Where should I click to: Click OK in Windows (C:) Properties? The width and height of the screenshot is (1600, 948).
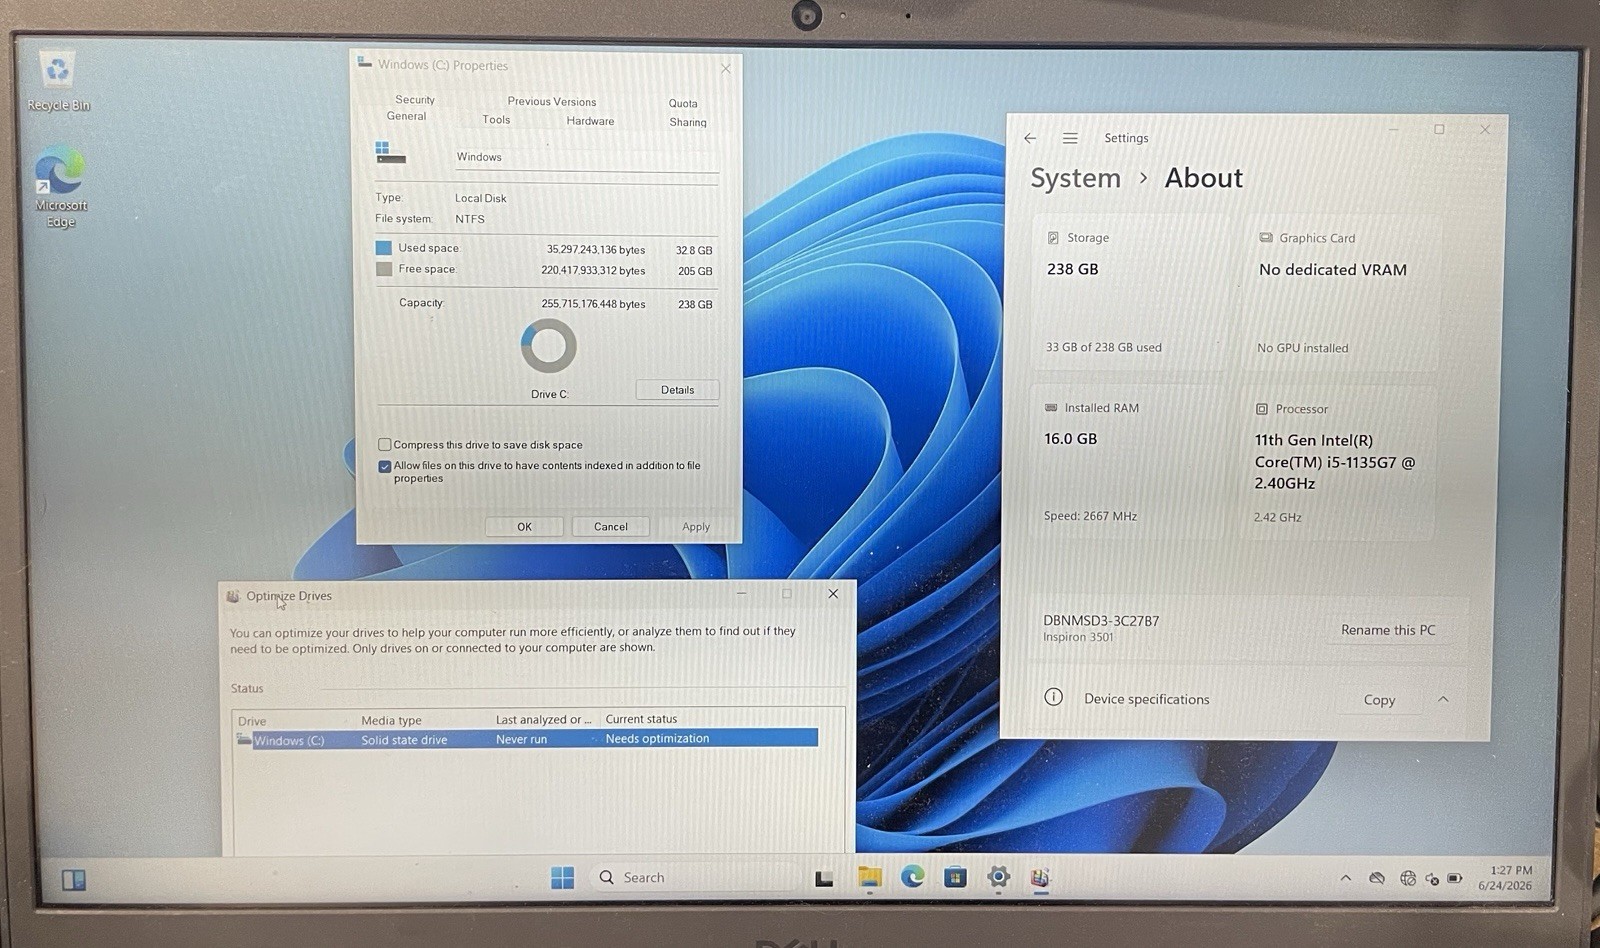tap(524, 527)
